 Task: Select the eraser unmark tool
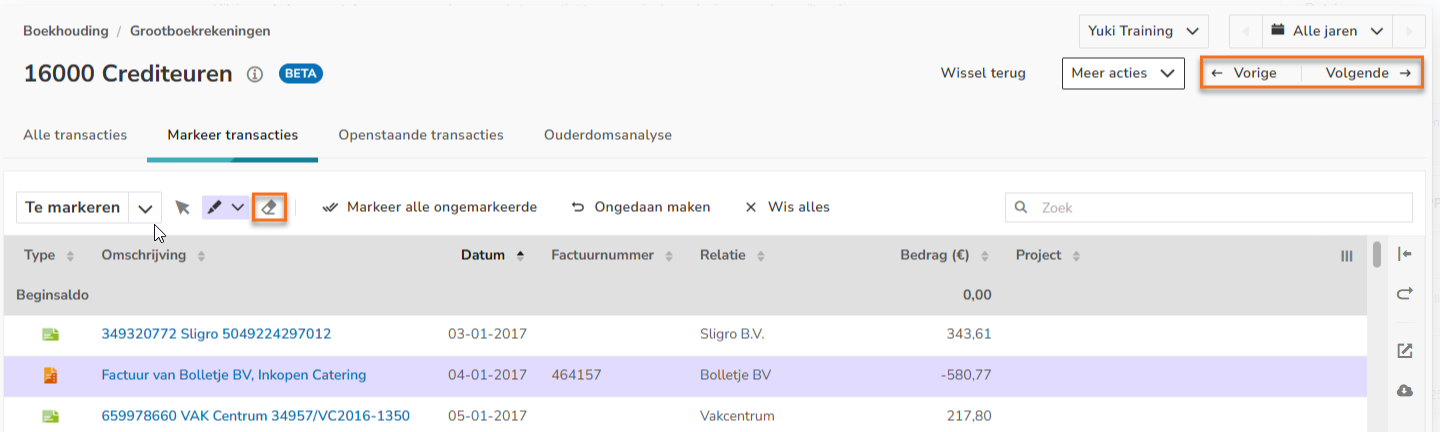click(269, 207)
